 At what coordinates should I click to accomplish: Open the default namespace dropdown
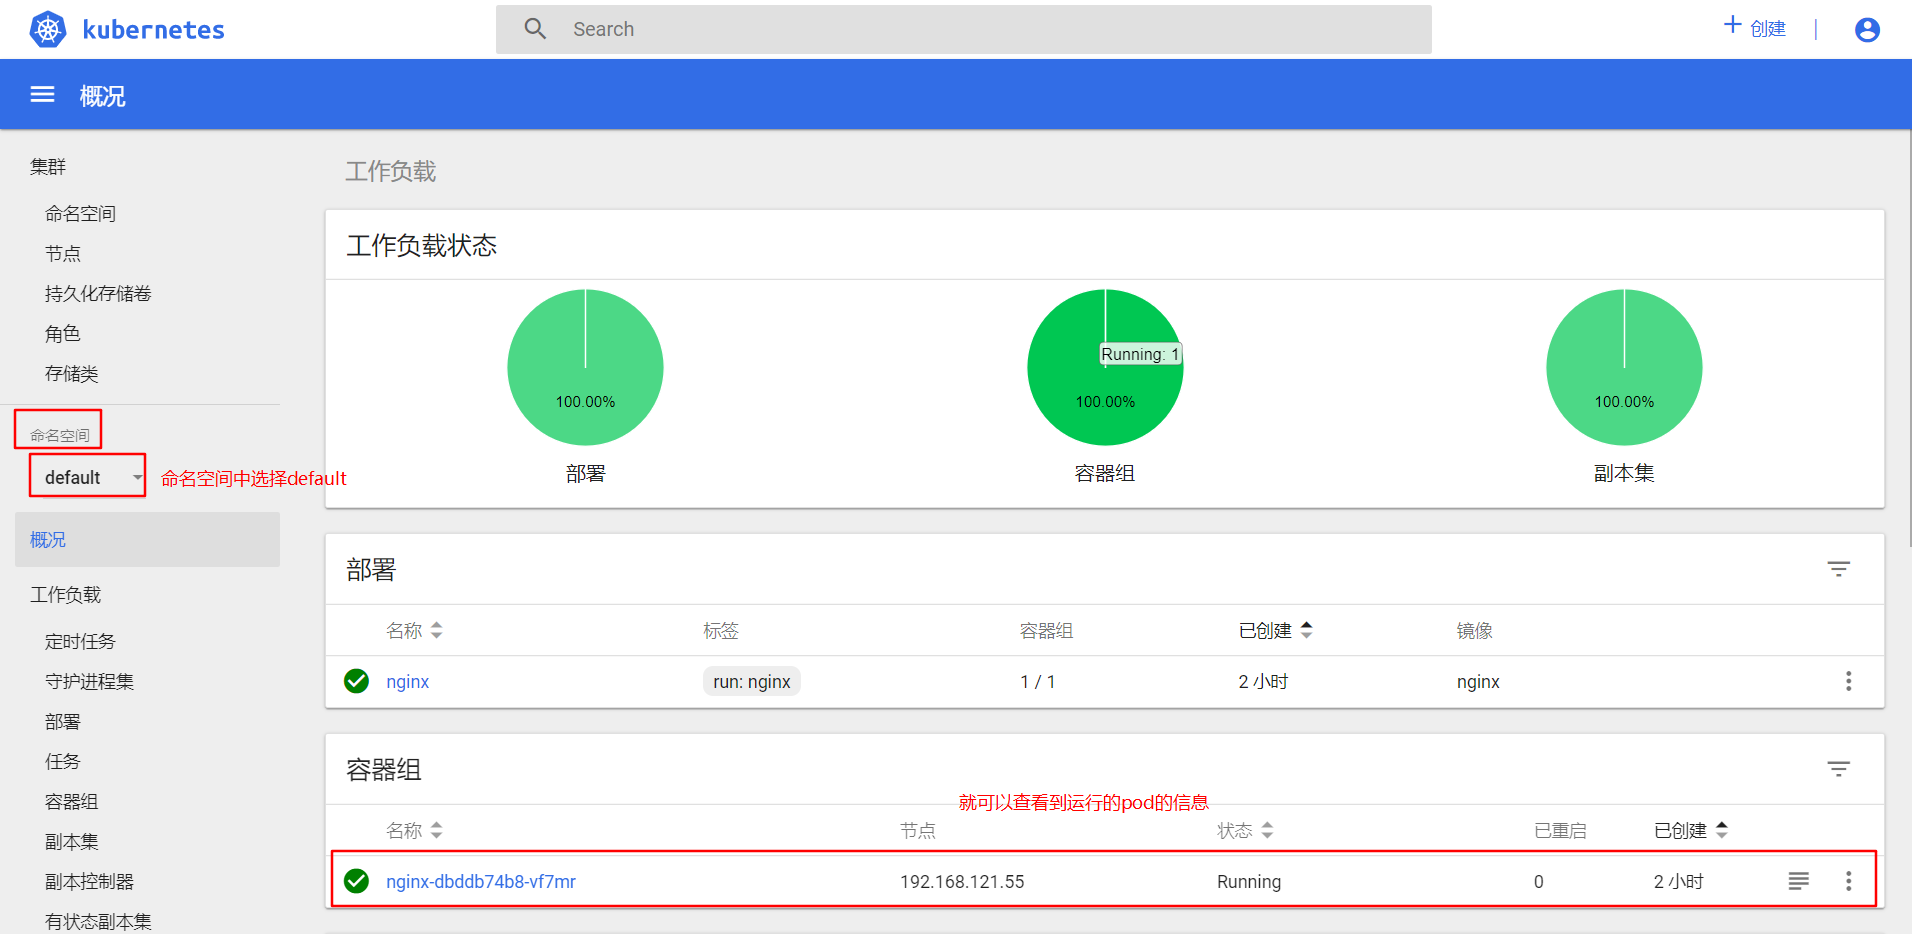88,476
